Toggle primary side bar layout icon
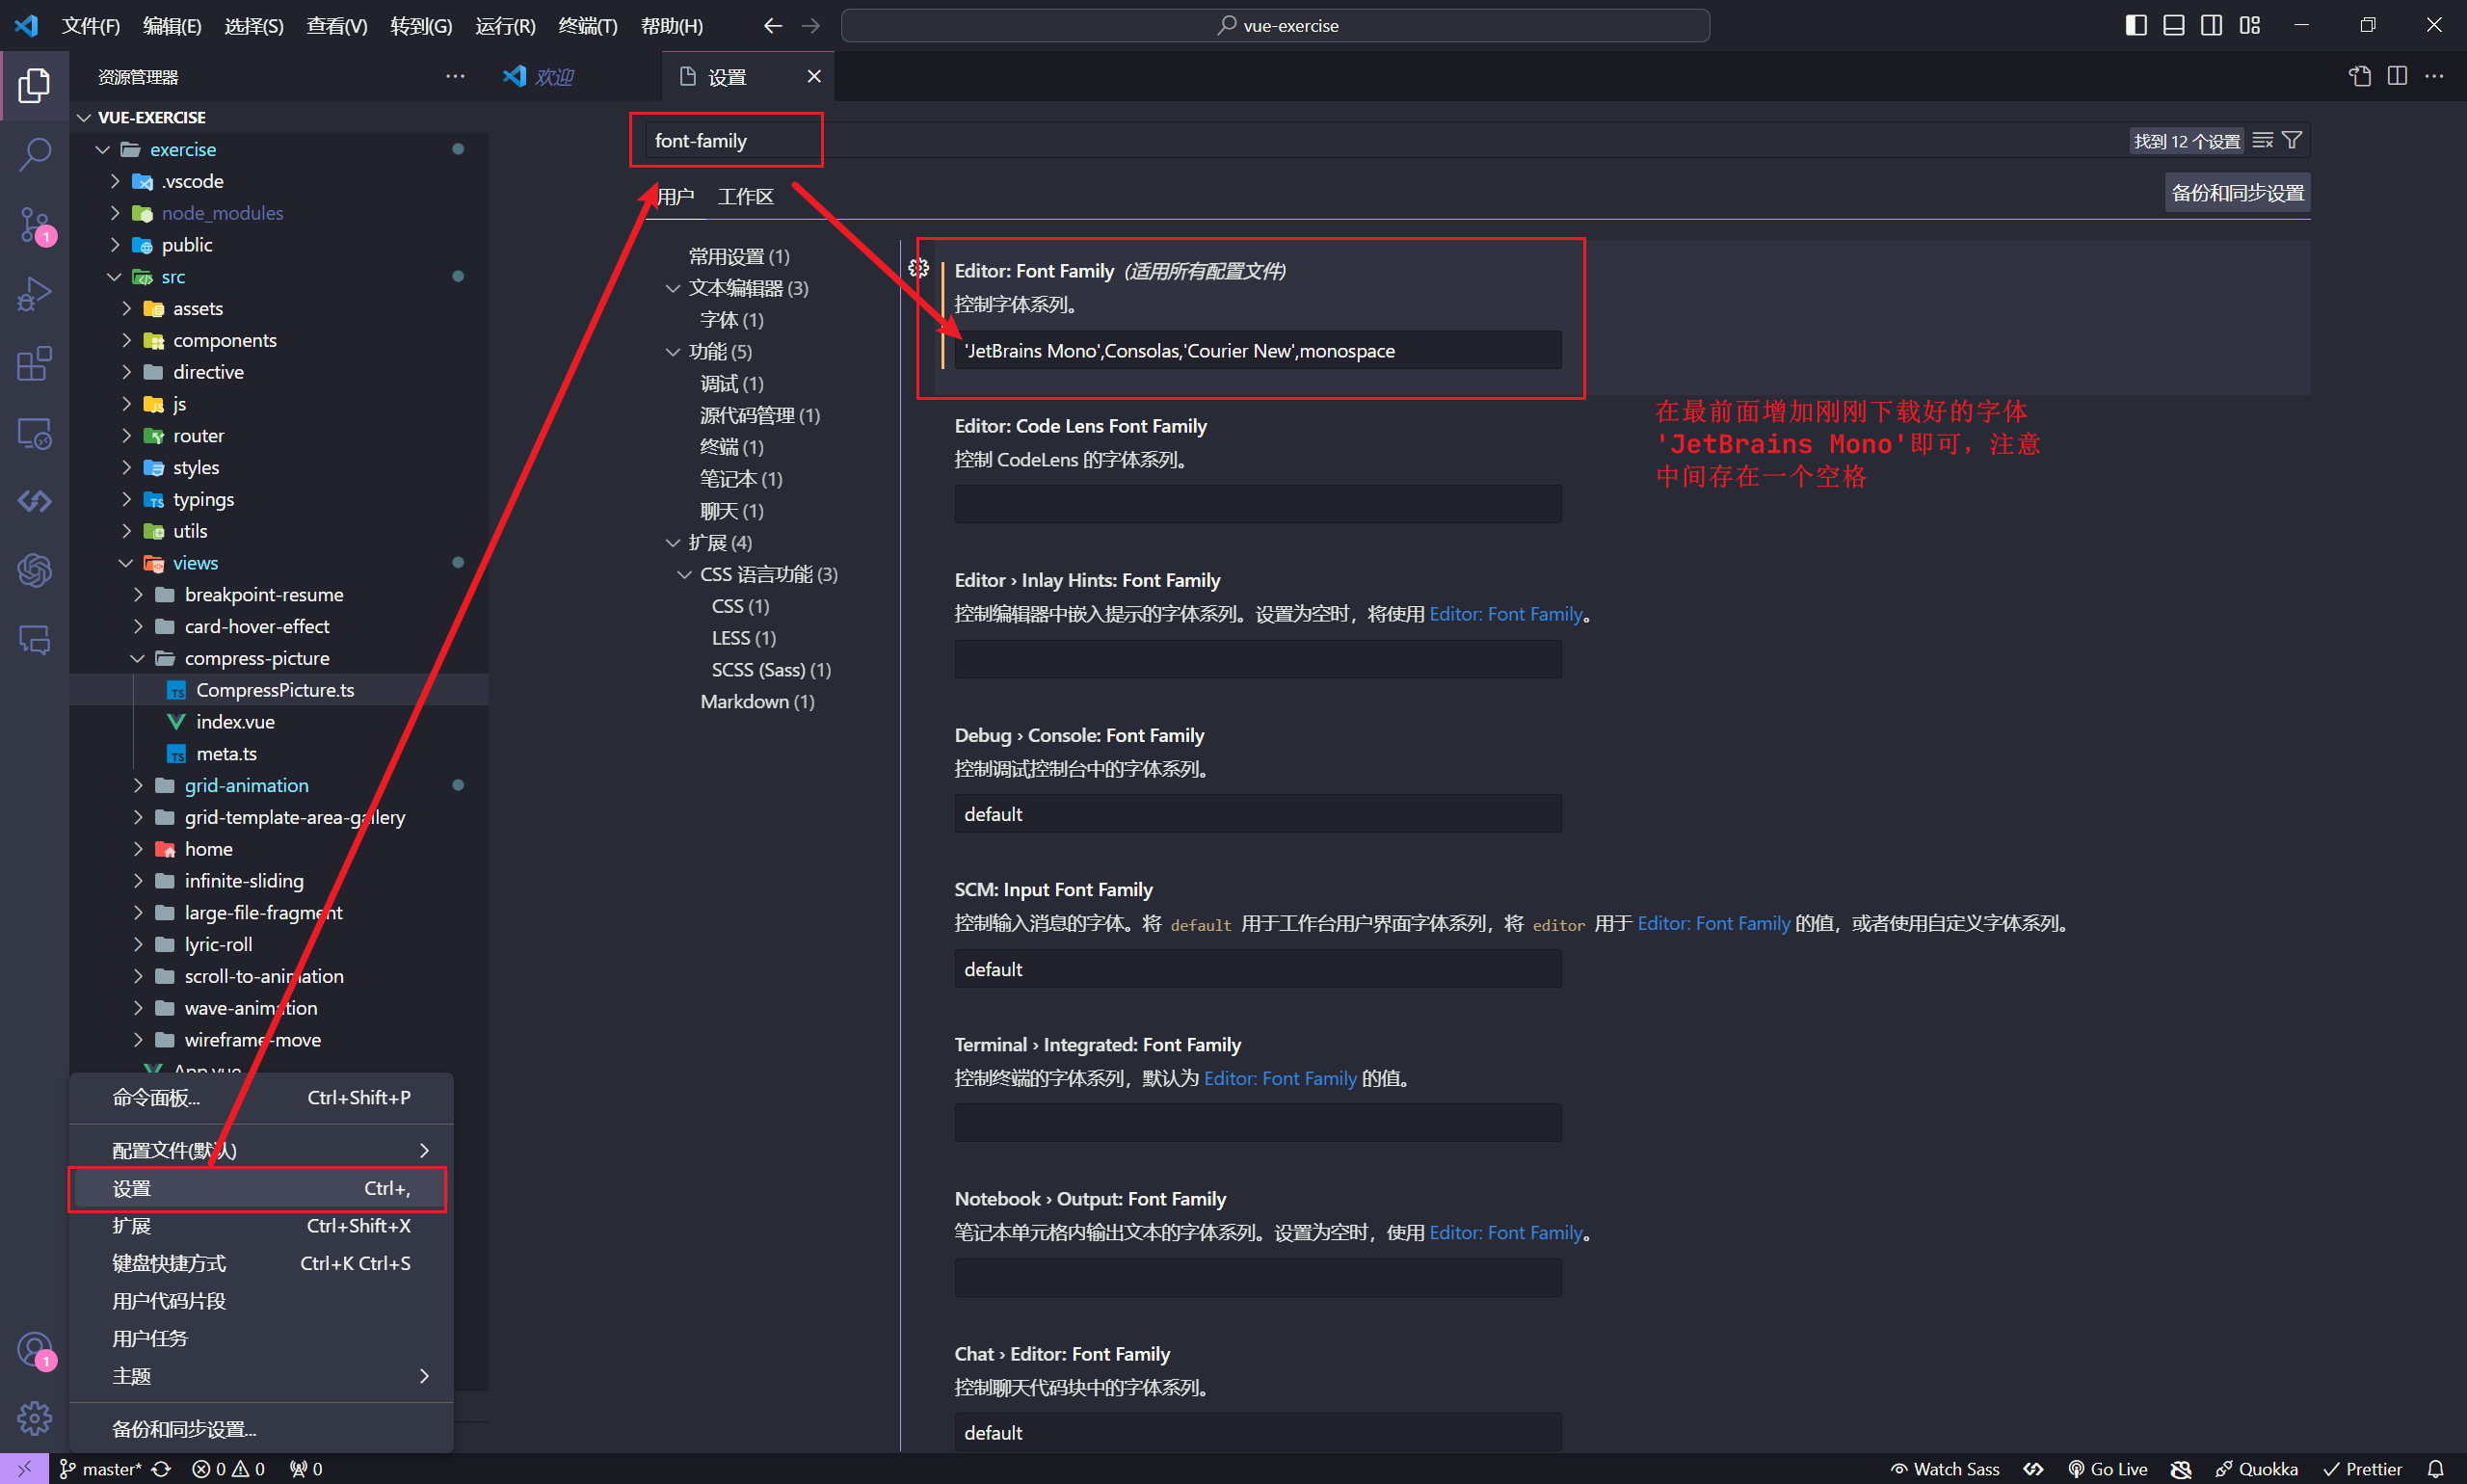Viewport: 2467px width, 1484px height. 2136,25
